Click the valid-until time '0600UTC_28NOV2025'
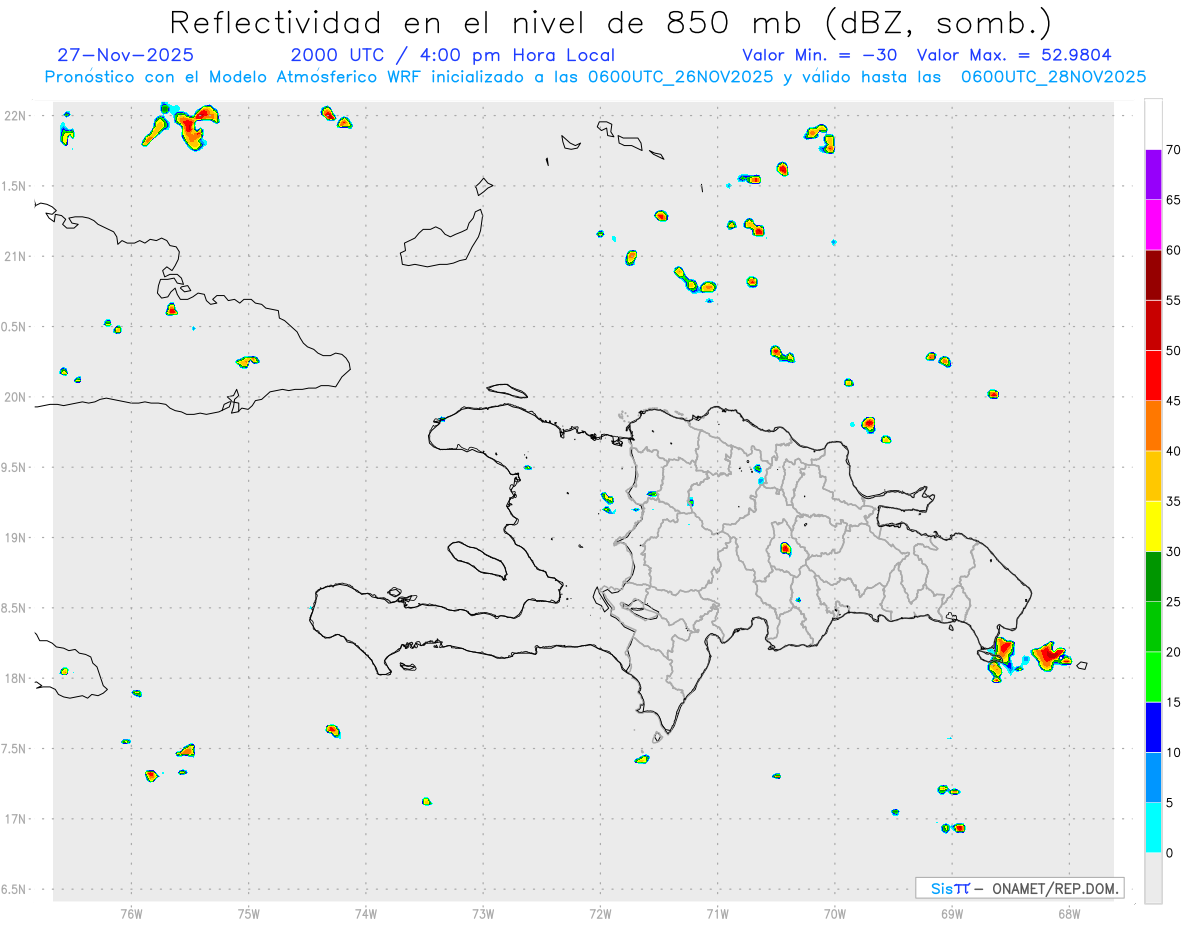 (1053, 77)
